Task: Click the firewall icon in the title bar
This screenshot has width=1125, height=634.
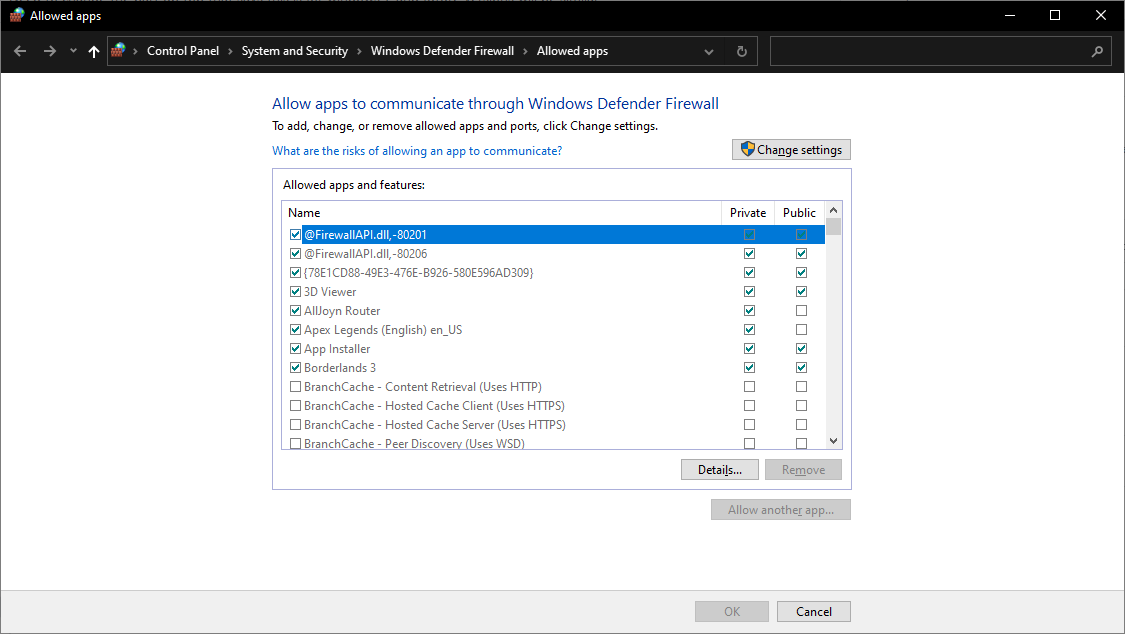Action: 14,15
